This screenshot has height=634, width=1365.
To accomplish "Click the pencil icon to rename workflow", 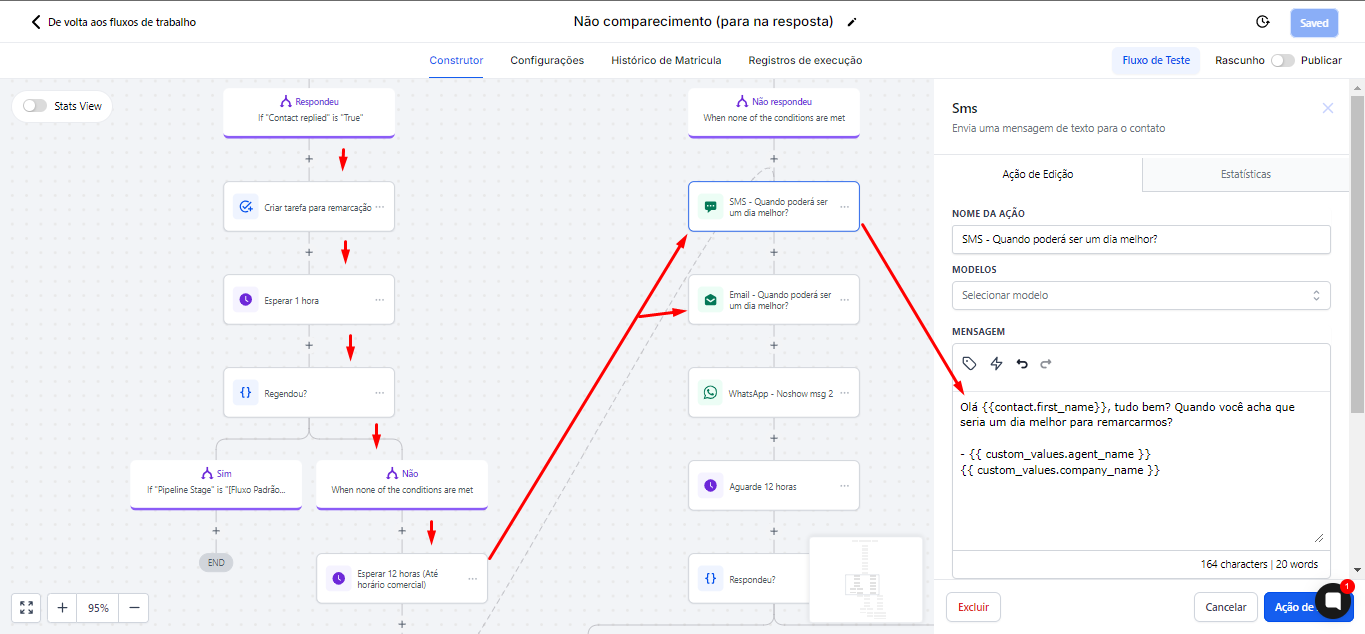I will 852,22.
